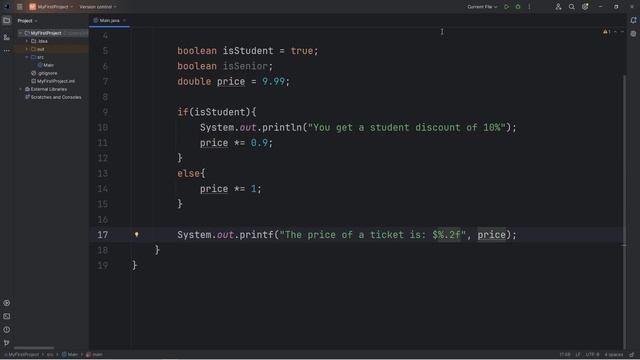
Task: Click main method breadcrumb in status bar
Action: point(94,355)
